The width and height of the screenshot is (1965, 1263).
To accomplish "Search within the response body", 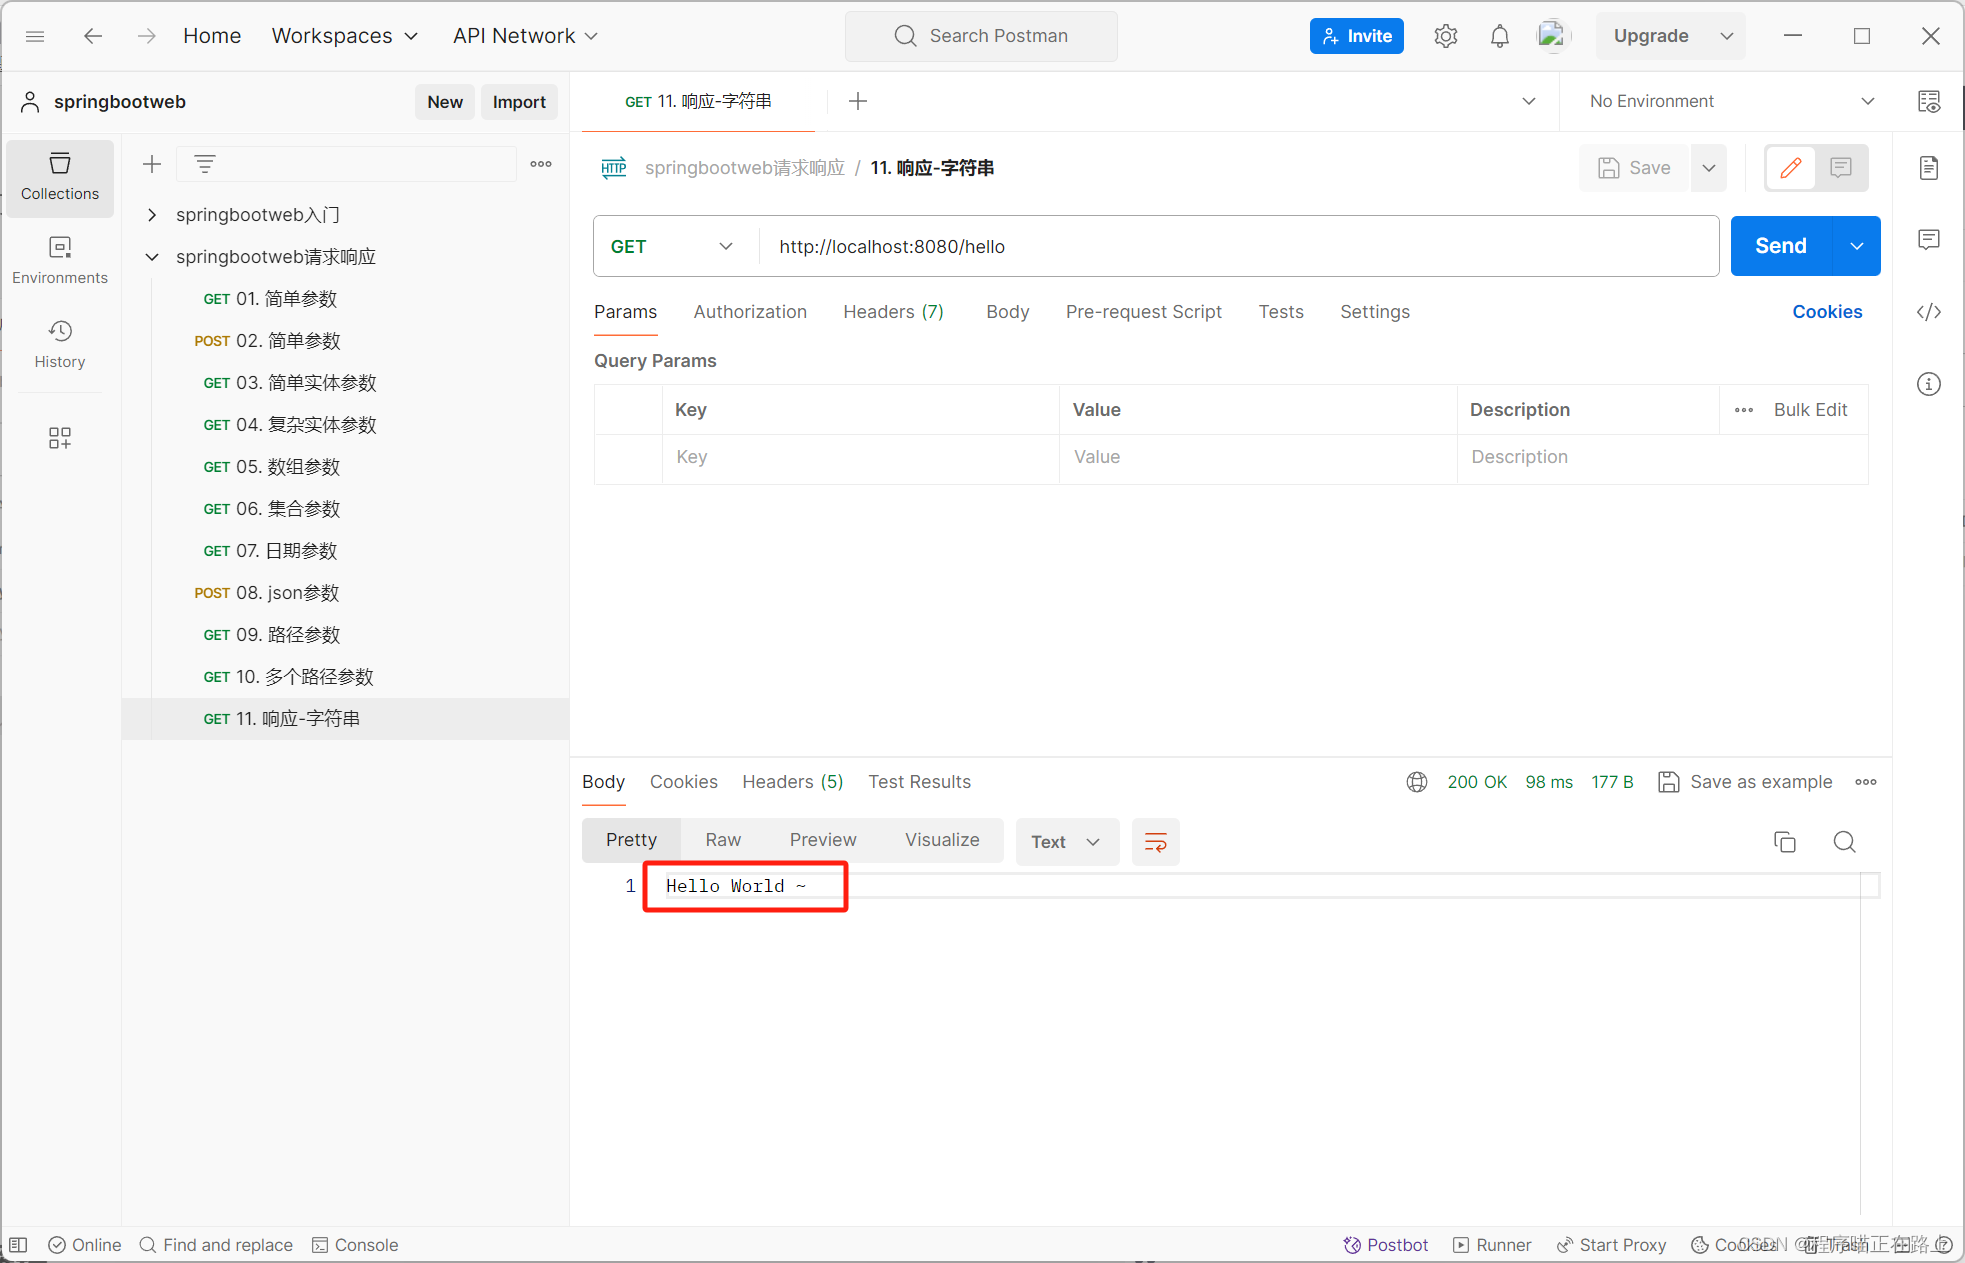I will tap(1845, 842).
